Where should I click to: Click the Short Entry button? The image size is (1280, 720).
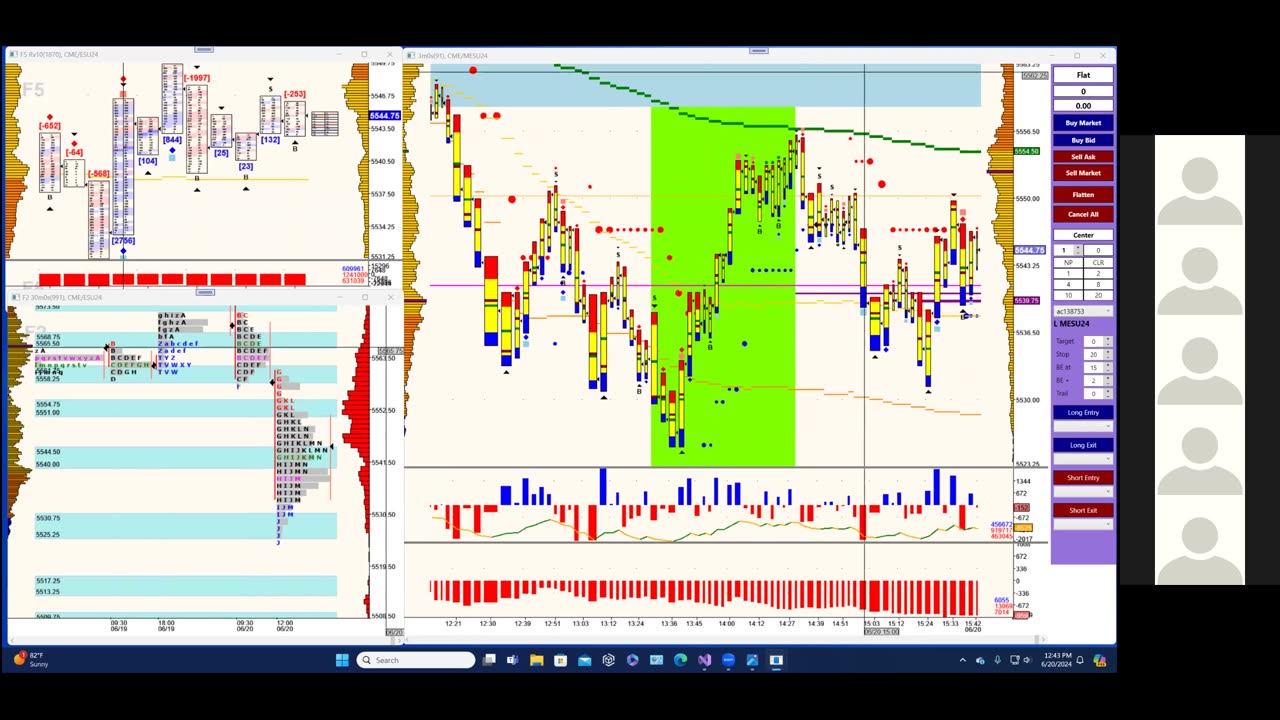coord(1083,478)
